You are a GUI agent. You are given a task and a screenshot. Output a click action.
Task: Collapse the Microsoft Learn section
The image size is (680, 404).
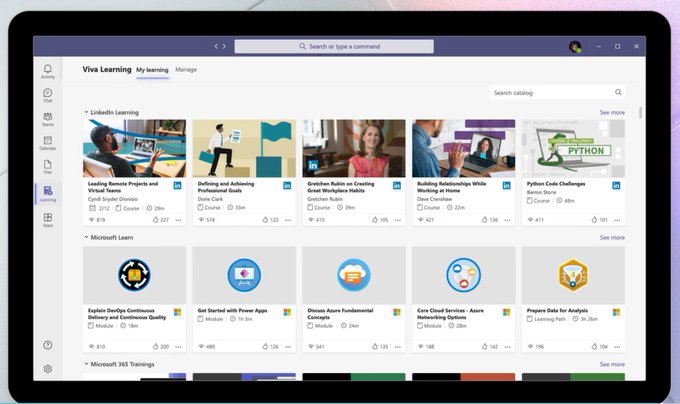(86, 238)
